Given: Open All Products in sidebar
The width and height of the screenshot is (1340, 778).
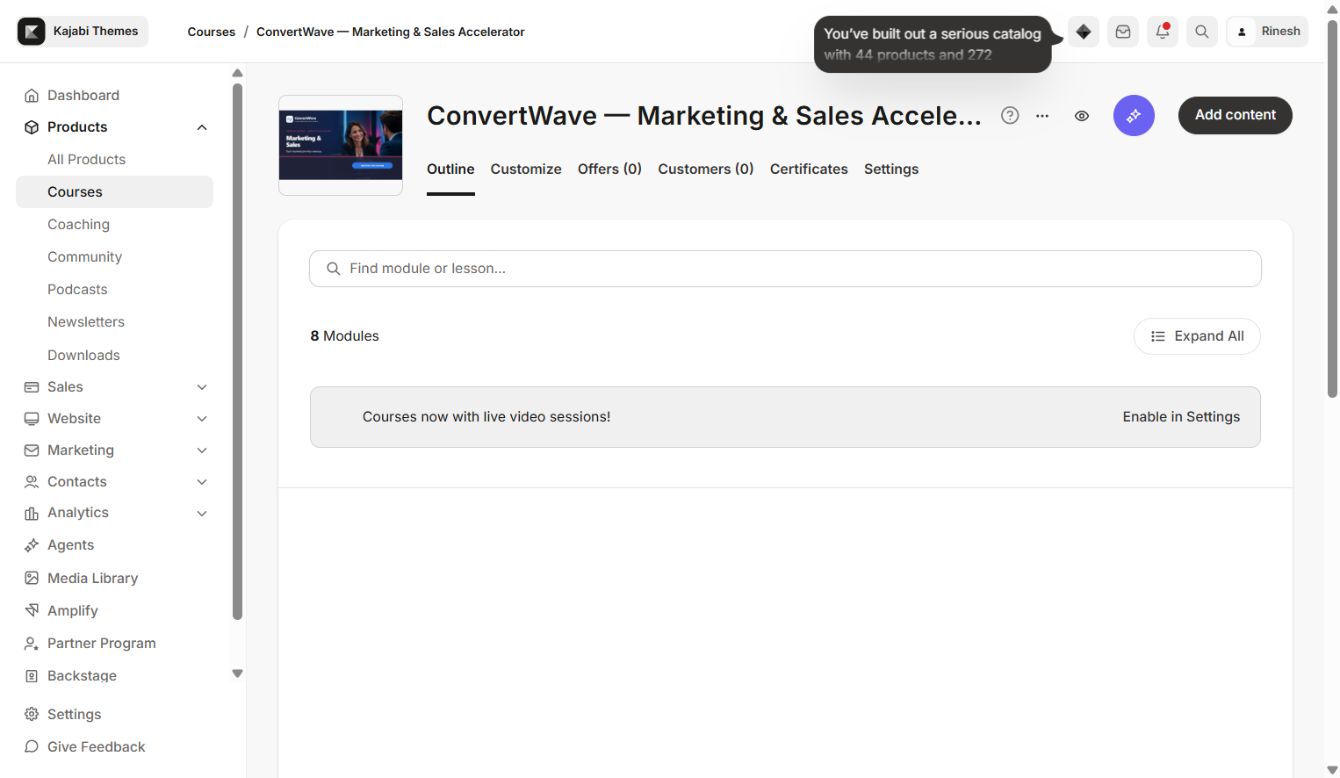Looking at the screenshot, I should click(86, 159).
